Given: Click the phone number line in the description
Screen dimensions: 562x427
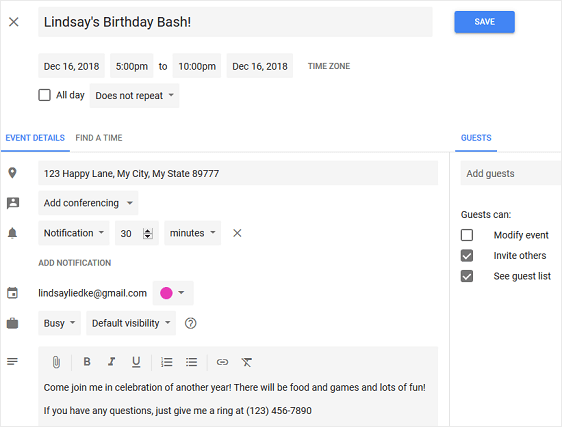Looking at the screenshot, I should 177,411.
